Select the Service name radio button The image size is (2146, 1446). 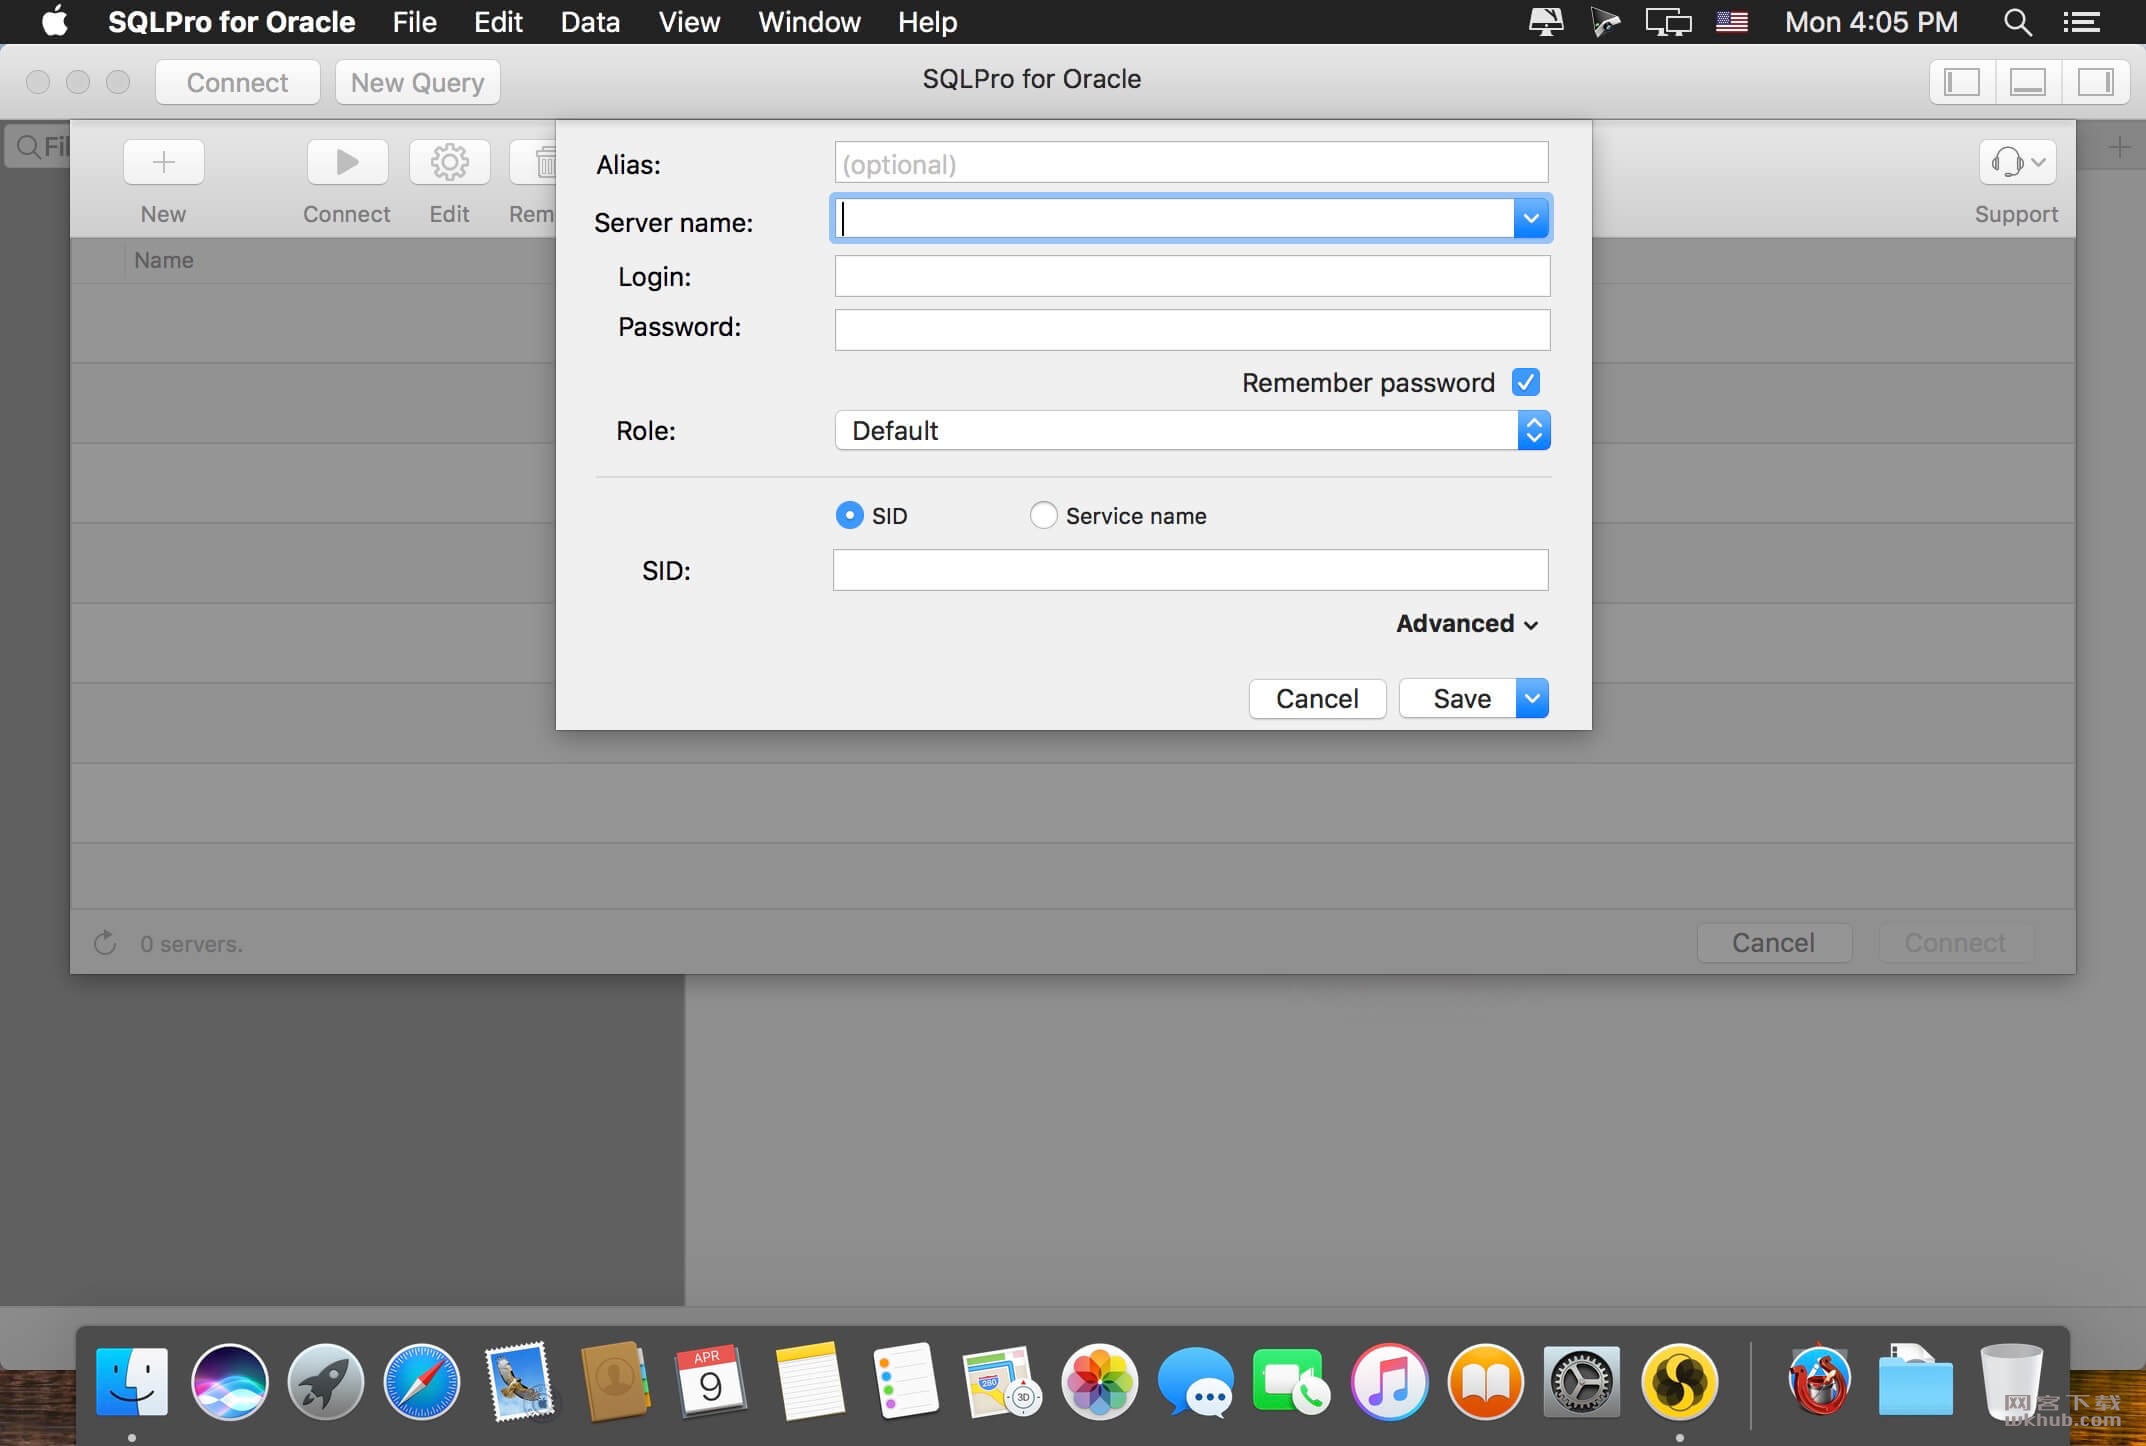pos(1043,515)
